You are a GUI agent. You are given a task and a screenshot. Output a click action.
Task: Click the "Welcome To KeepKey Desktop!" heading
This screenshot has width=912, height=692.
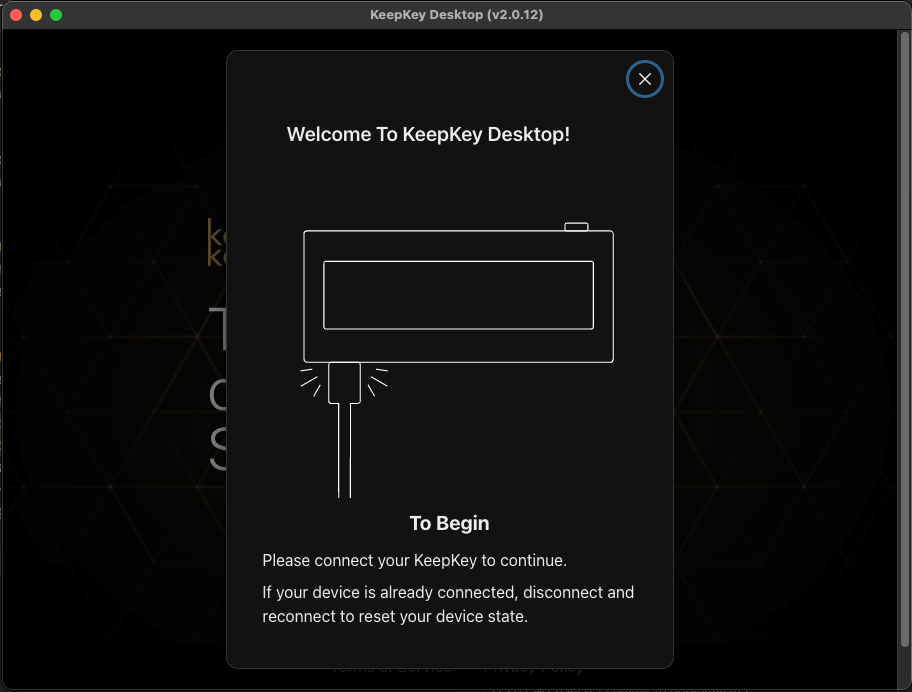tap(428, 134)
